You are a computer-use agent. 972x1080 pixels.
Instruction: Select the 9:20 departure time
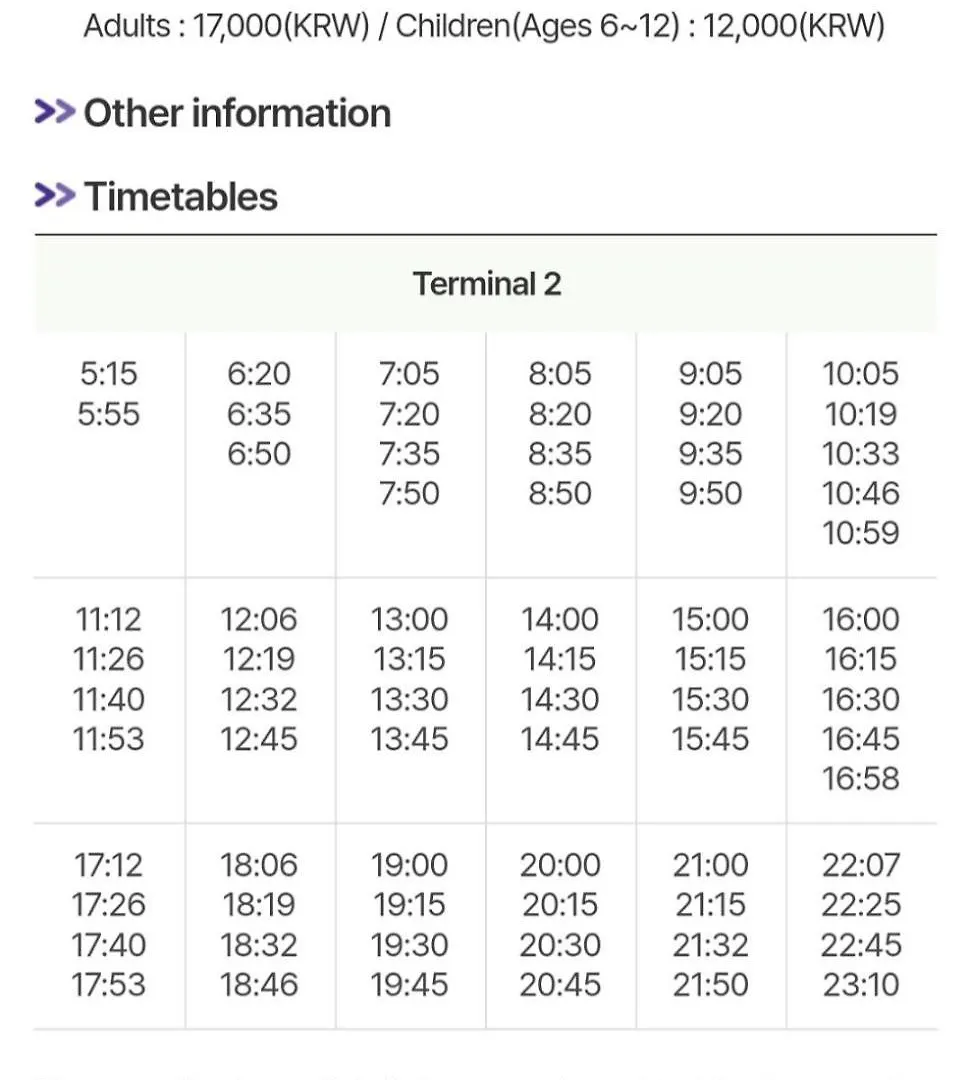point(710,414)
